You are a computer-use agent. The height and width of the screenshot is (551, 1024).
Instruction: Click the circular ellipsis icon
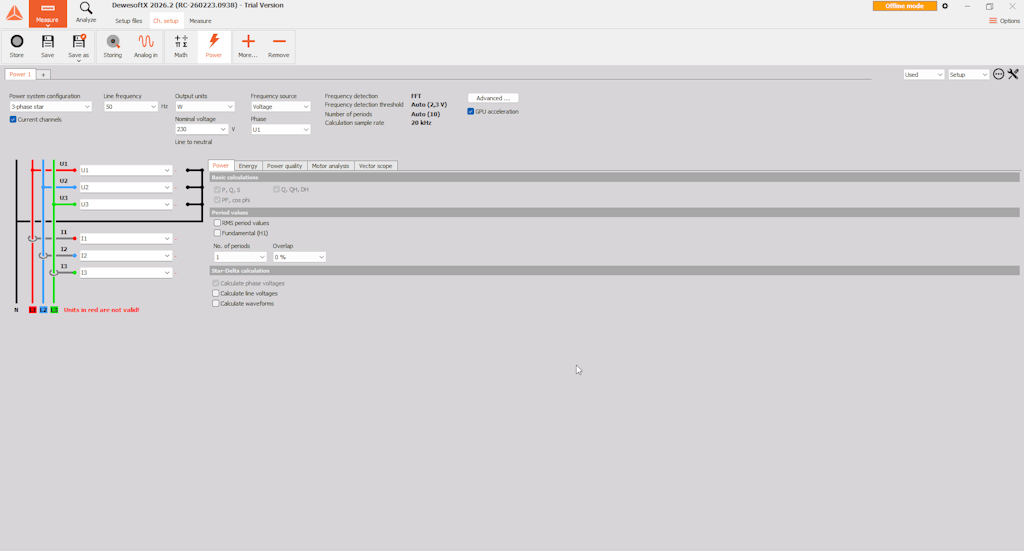(x=999, y=74)
